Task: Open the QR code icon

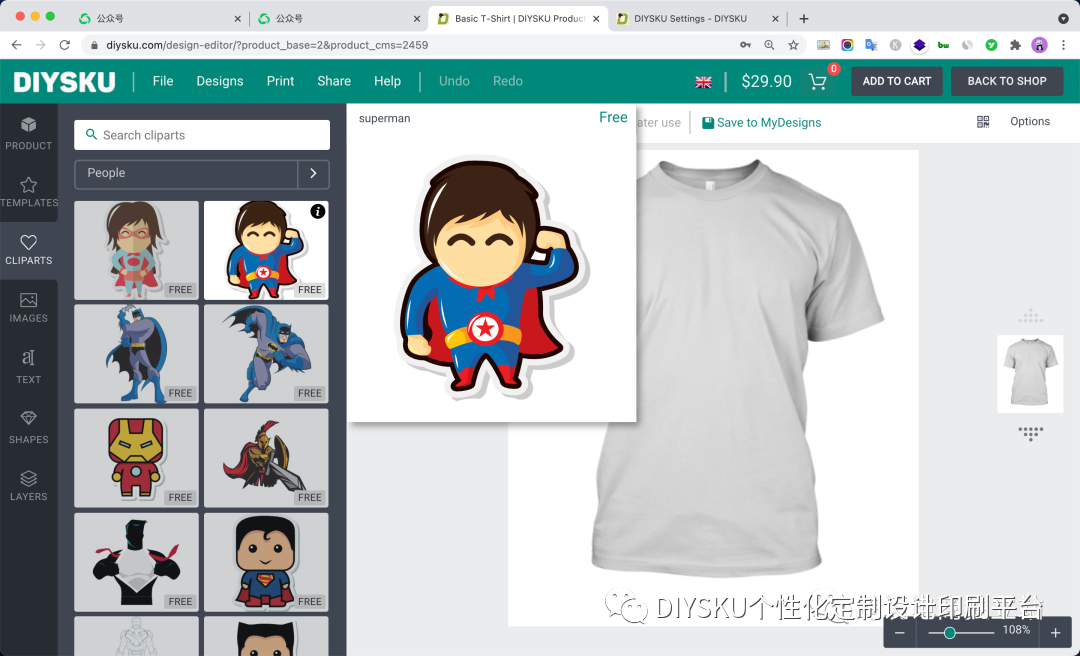Action: tap(983, 122)
